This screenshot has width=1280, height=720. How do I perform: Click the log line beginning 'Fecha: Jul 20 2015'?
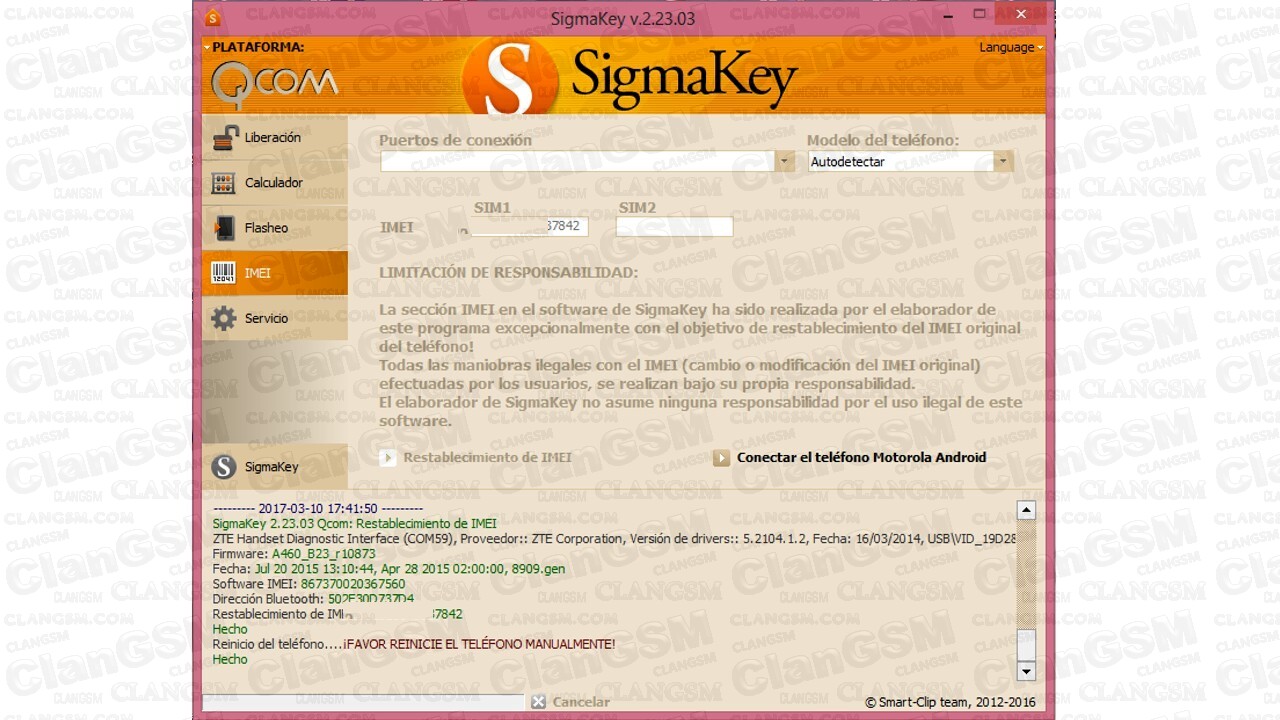[x=389, y=569]
